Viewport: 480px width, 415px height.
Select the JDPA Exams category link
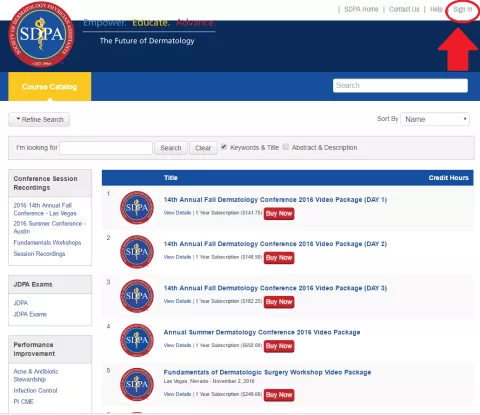point(30,314)
